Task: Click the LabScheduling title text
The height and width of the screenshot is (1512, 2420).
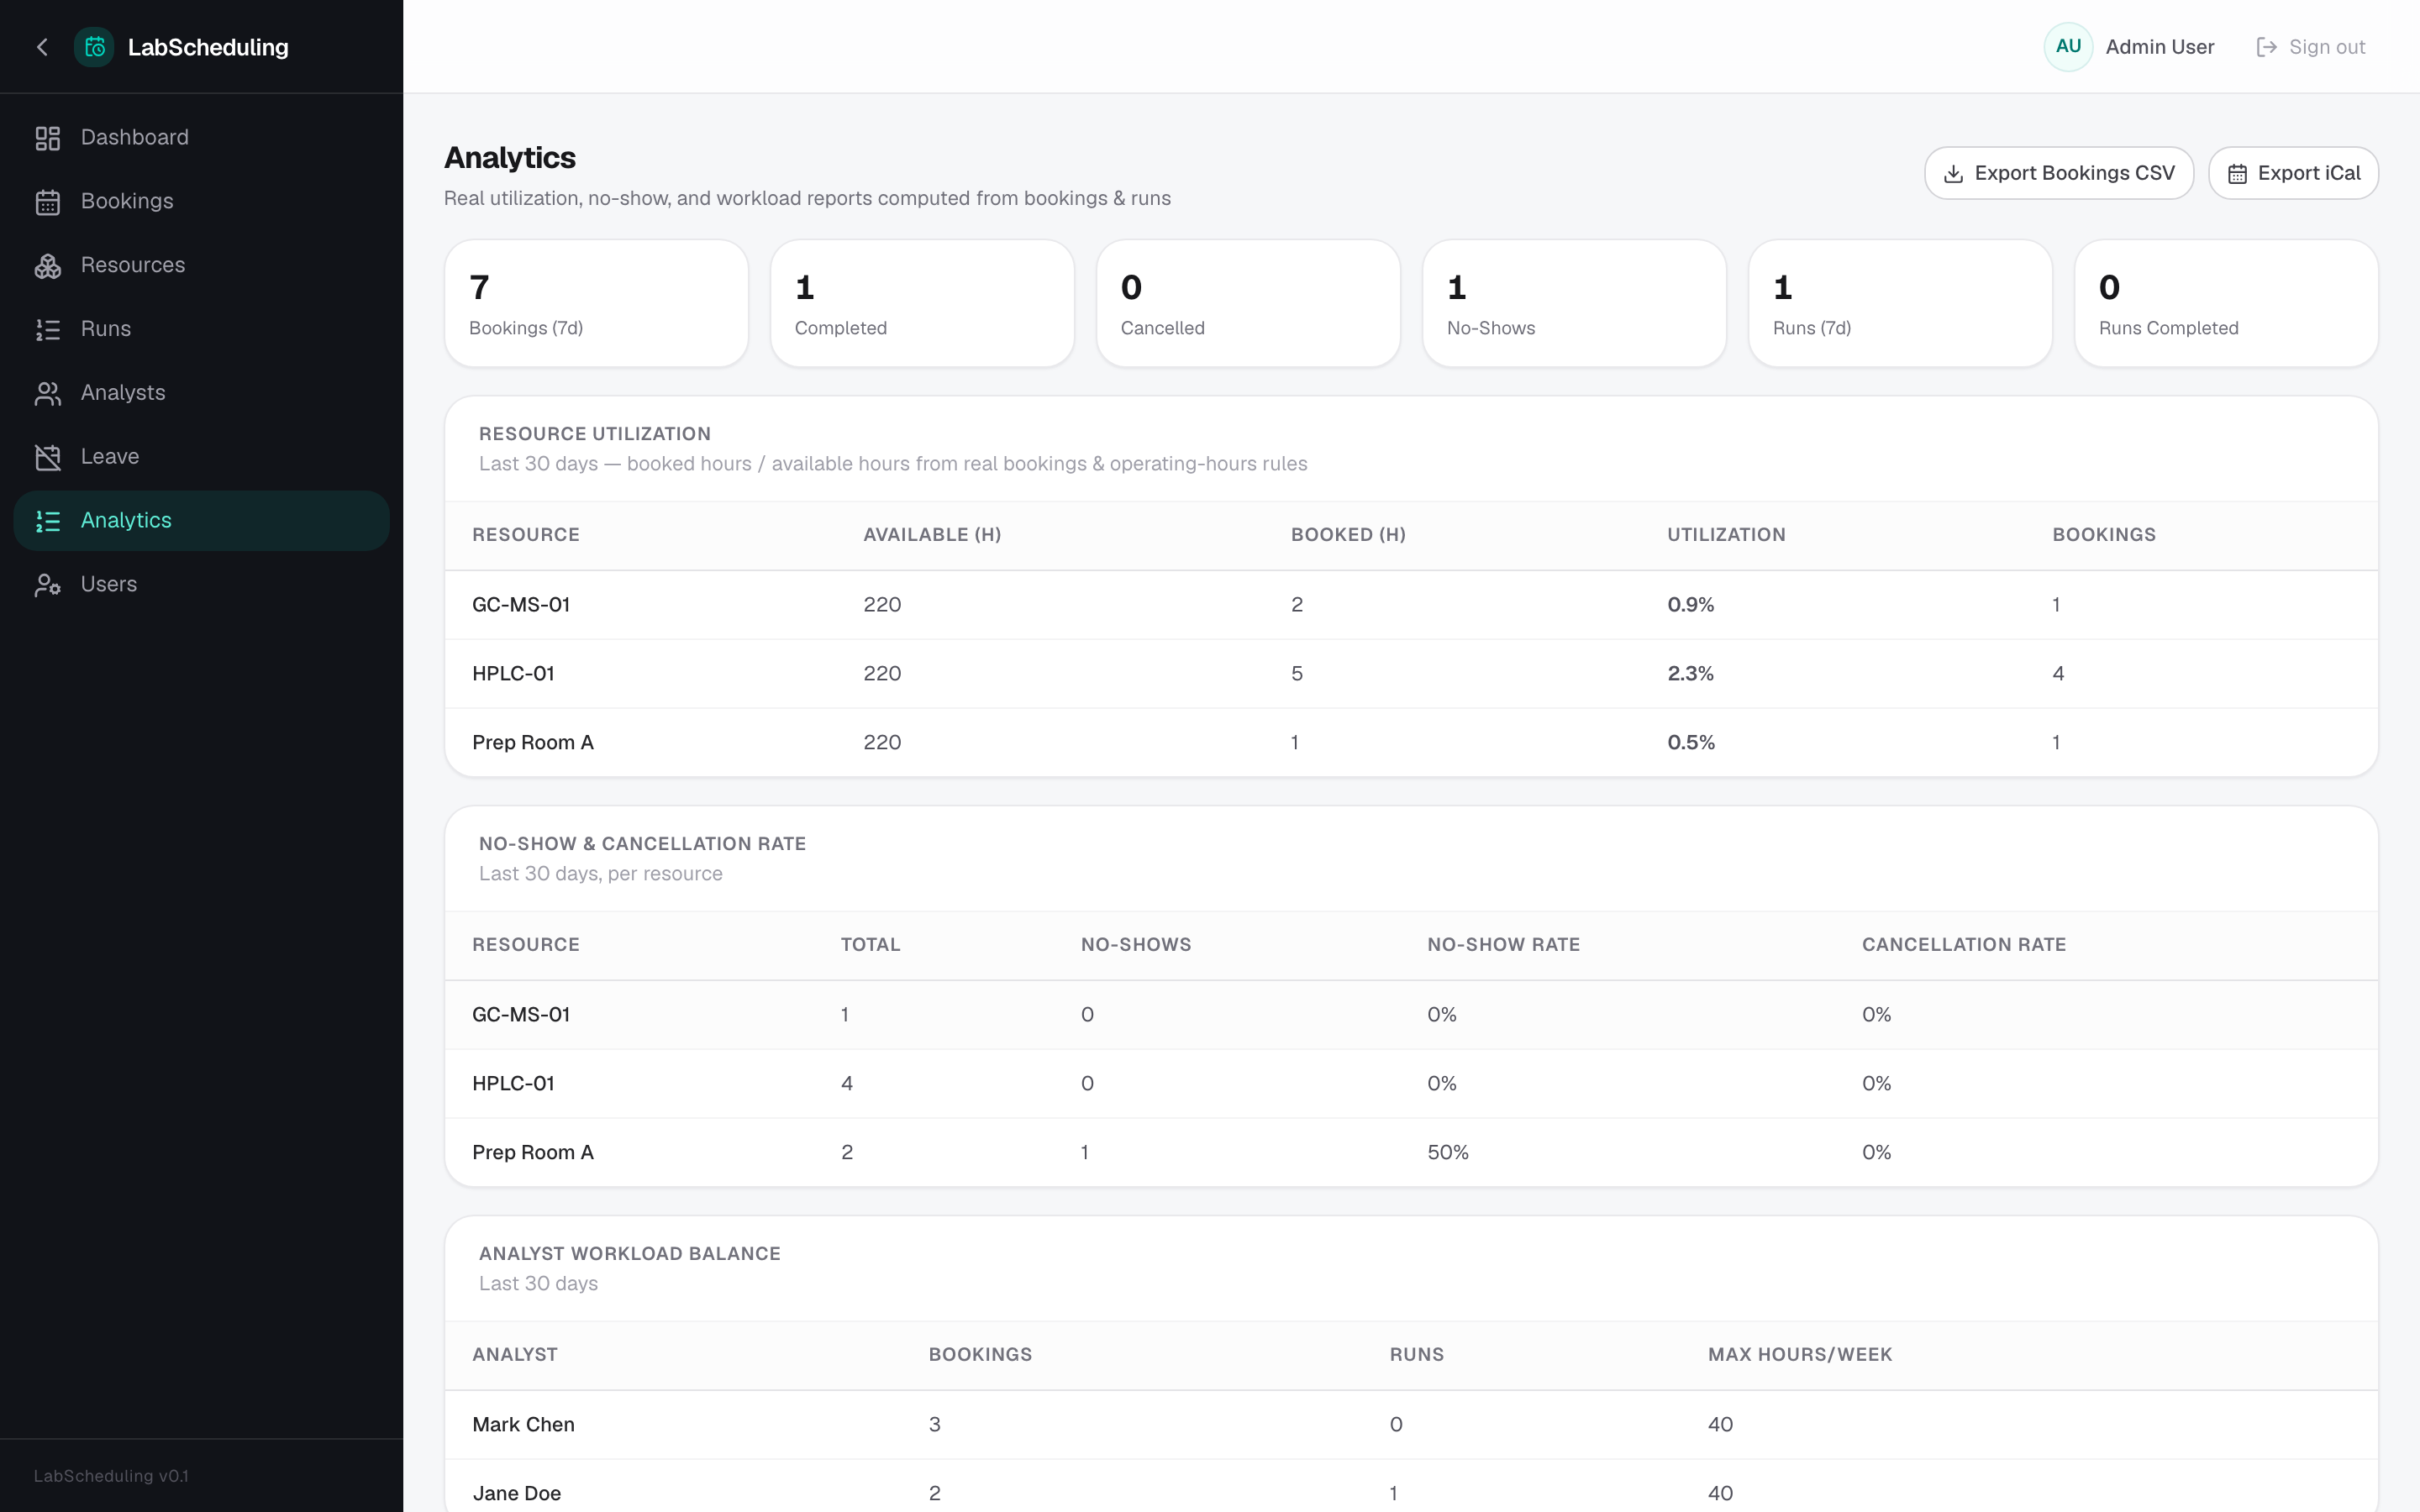Action: pos(208,47)
